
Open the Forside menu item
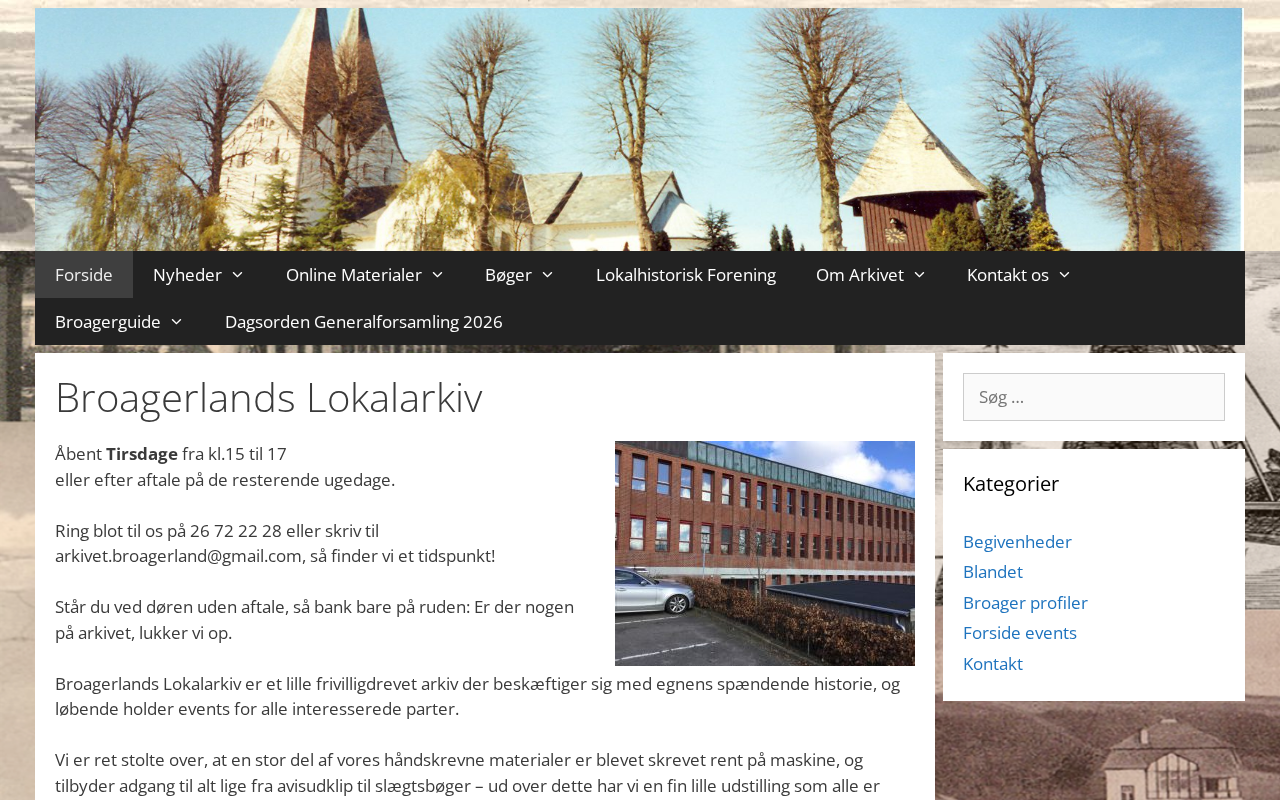[84, 275]
